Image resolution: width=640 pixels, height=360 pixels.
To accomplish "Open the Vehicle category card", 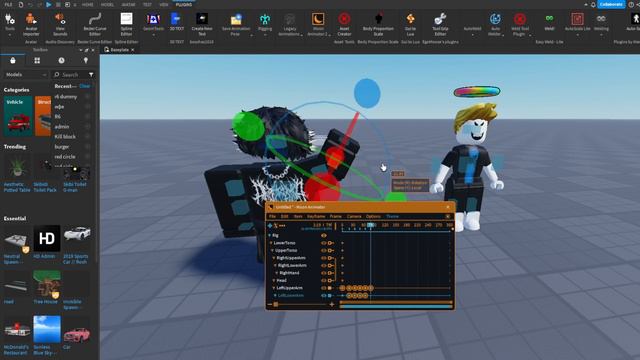I will point(18,116).
